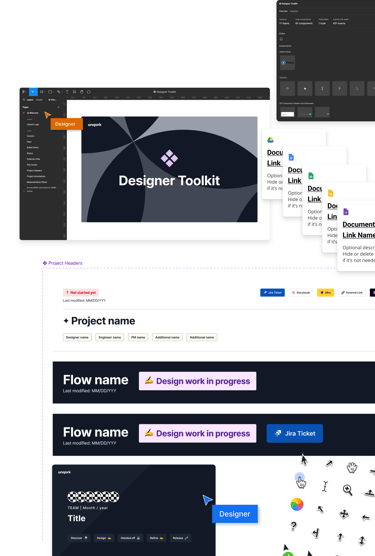The height and width of the screenshot is (556, 375).
Task: Switch to the Layers tab
Action: [x=30, y=100]
